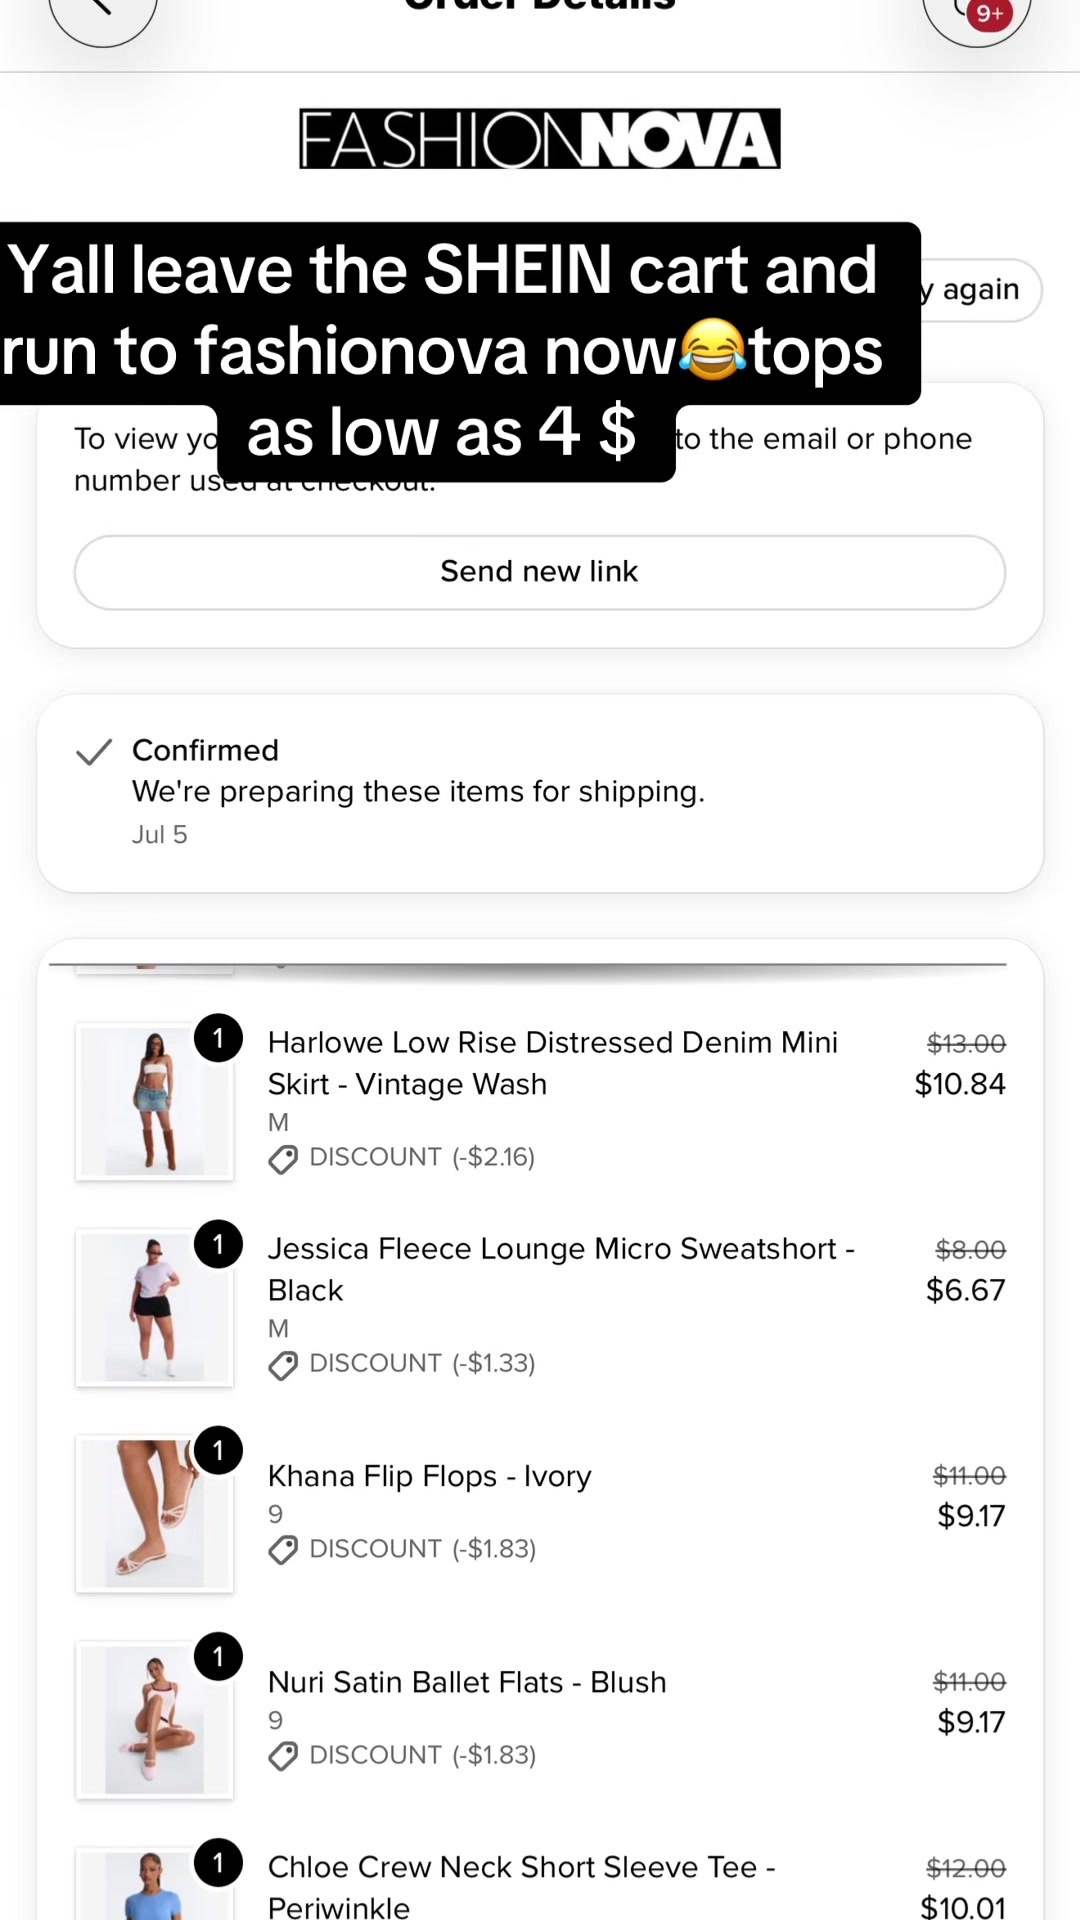Screen dimensions: 1080x1920
Task: Select Khana Flip Flops - Ivory title
Action: [x=430, y=1476]
